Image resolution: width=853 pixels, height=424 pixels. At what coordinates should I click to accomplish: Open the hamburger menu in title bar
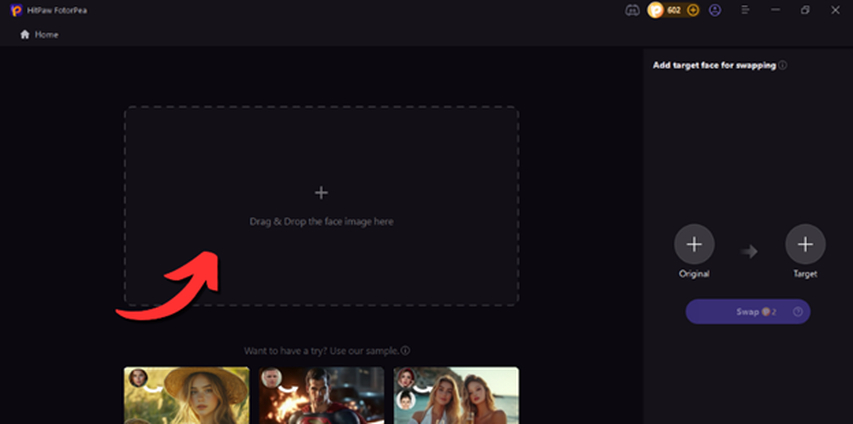(745, 10)
